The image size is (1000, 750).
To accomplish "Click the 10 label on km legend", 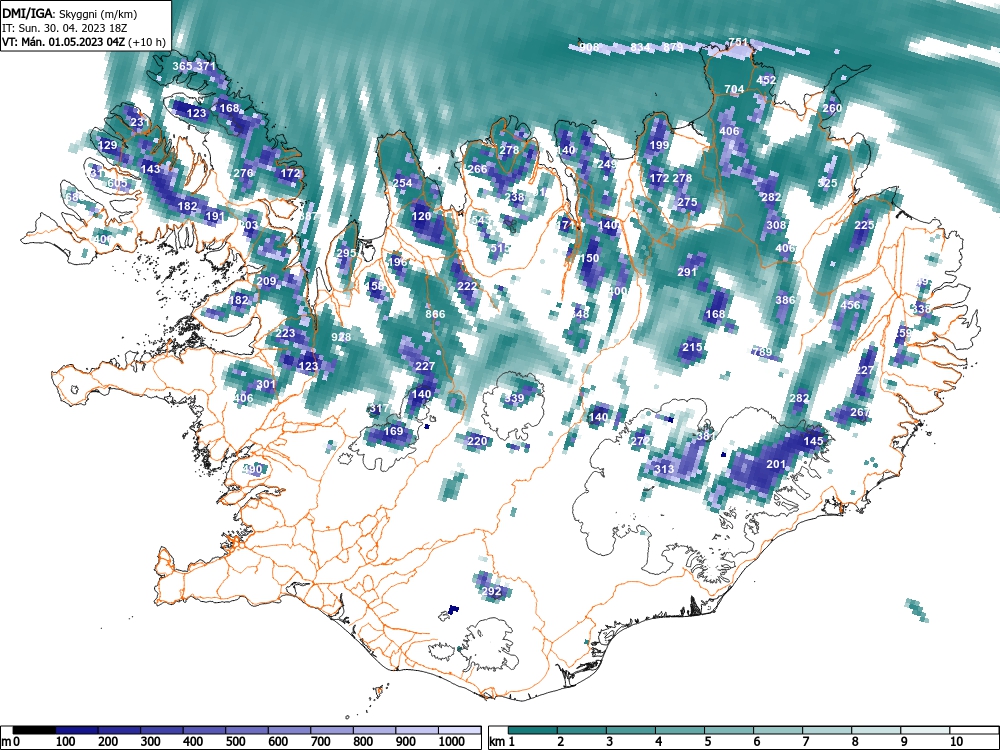I will [x=956, y=742].
